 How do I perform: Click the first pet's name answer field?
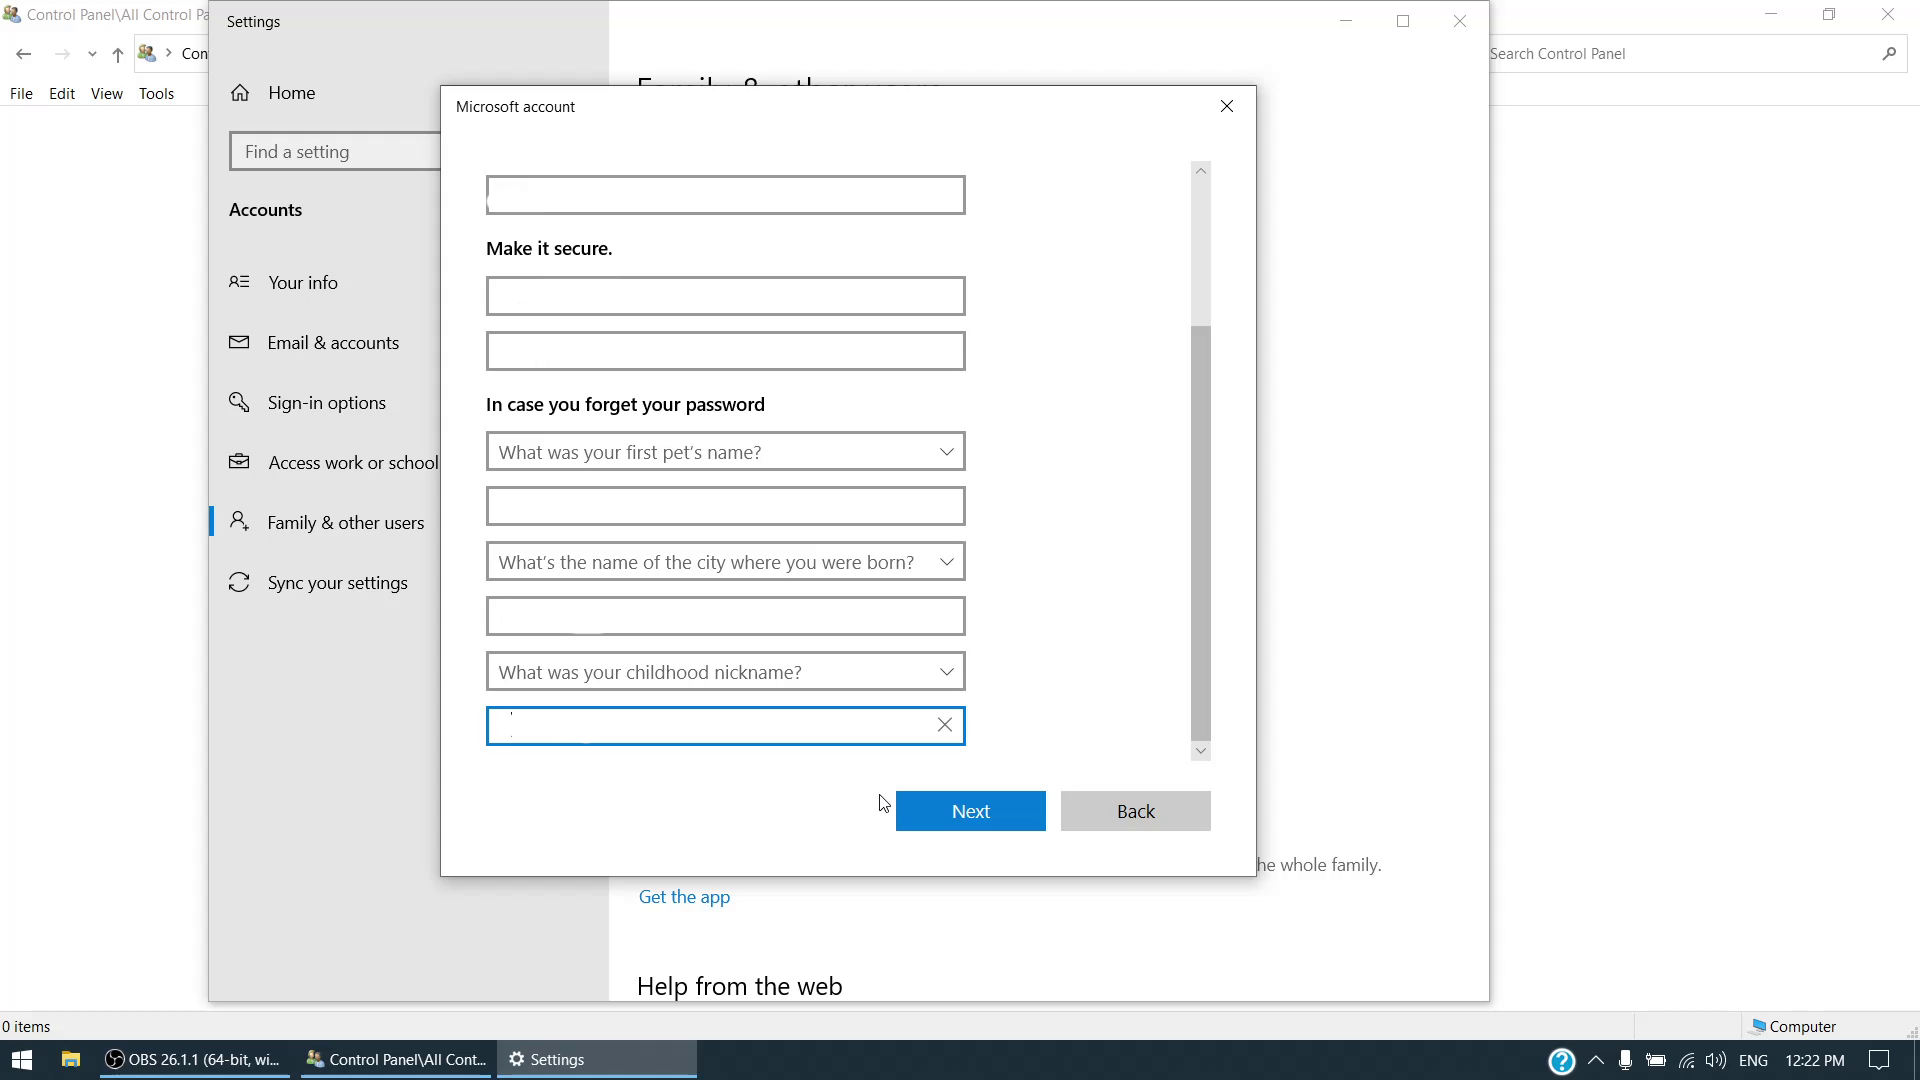click(725, 507)
